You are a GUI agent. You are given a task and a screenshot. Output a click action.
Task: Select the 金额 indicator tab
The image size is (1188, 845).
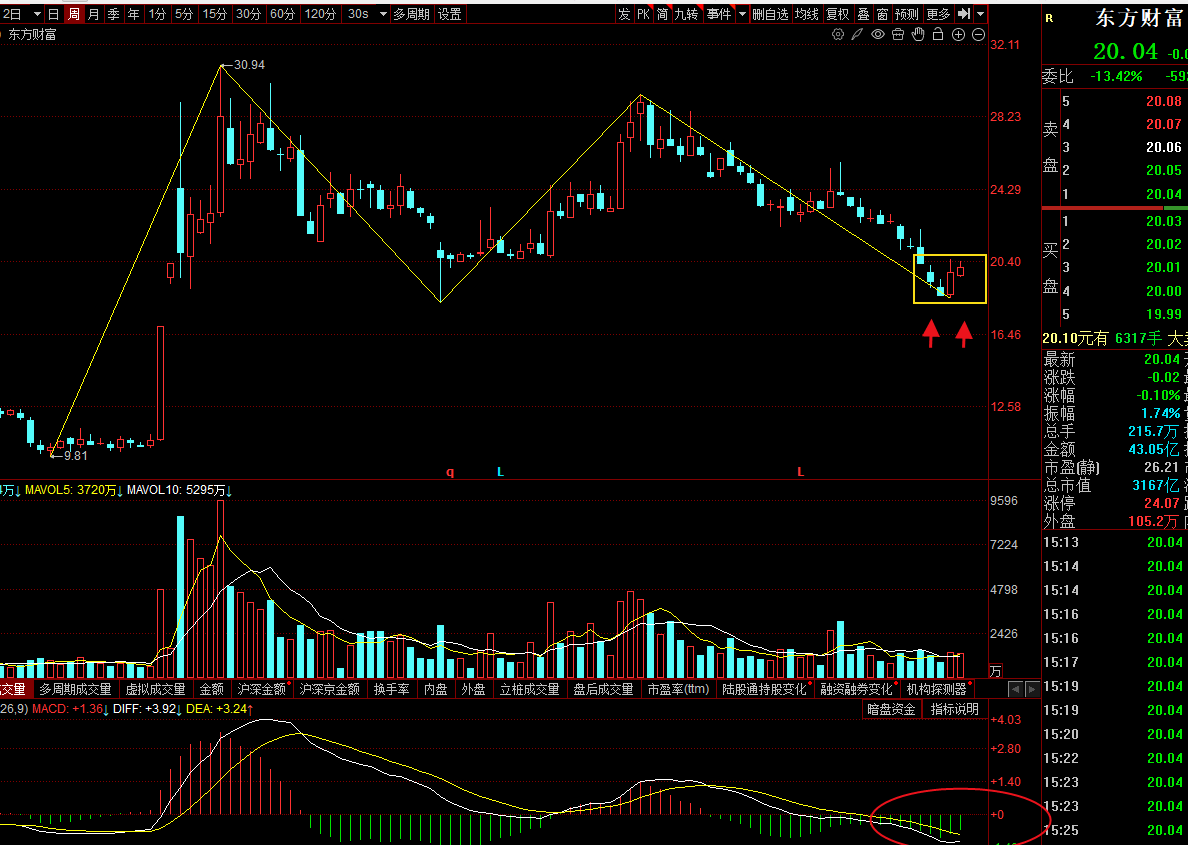[211, 689]
